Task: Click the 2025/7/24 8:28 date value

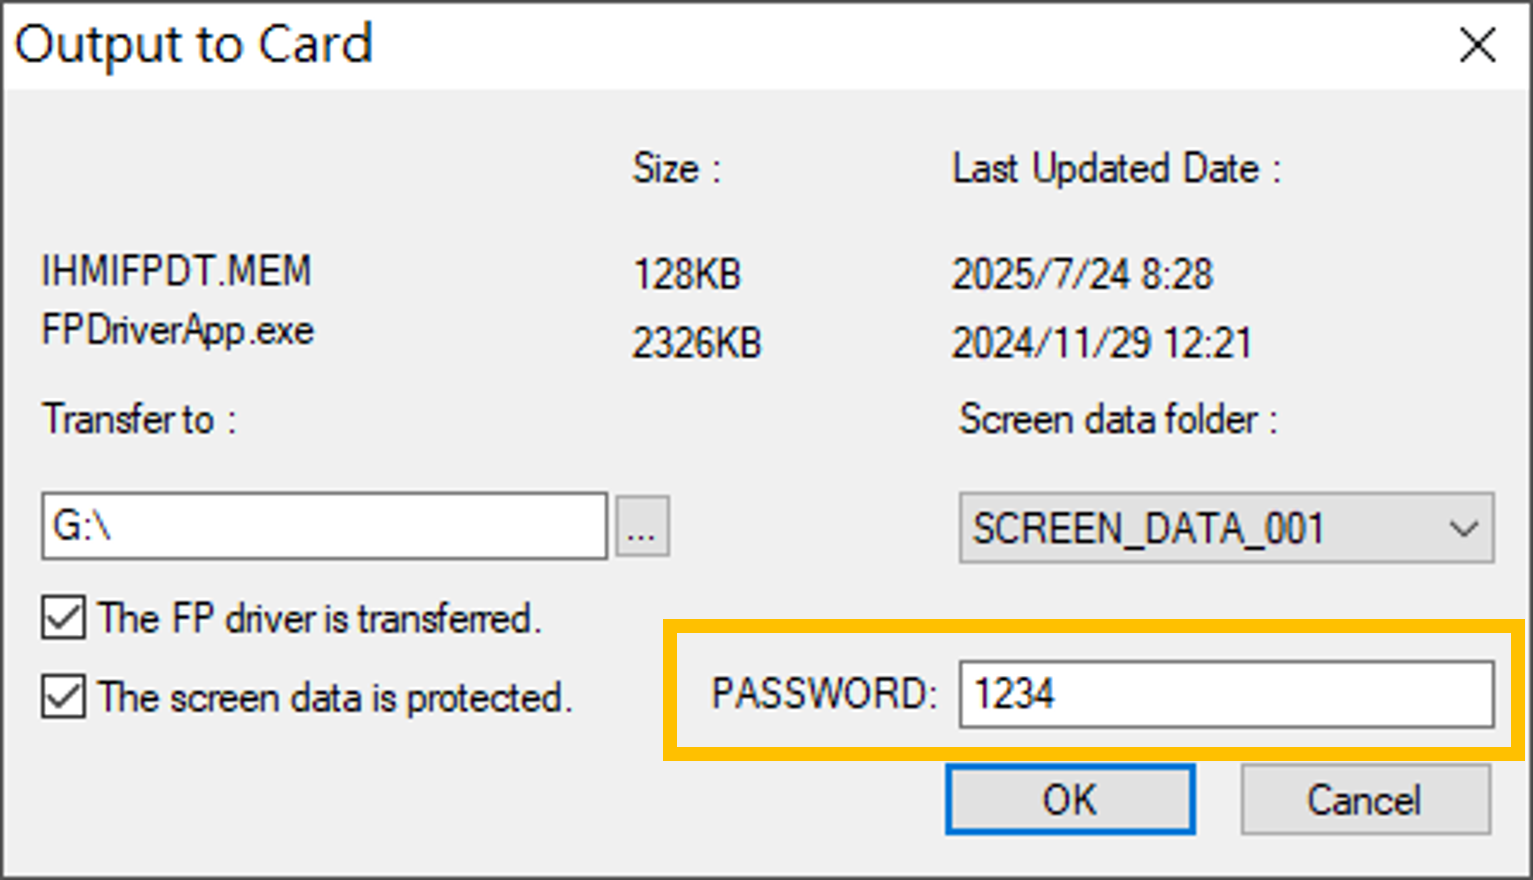Action: (x=1082, y=274)
